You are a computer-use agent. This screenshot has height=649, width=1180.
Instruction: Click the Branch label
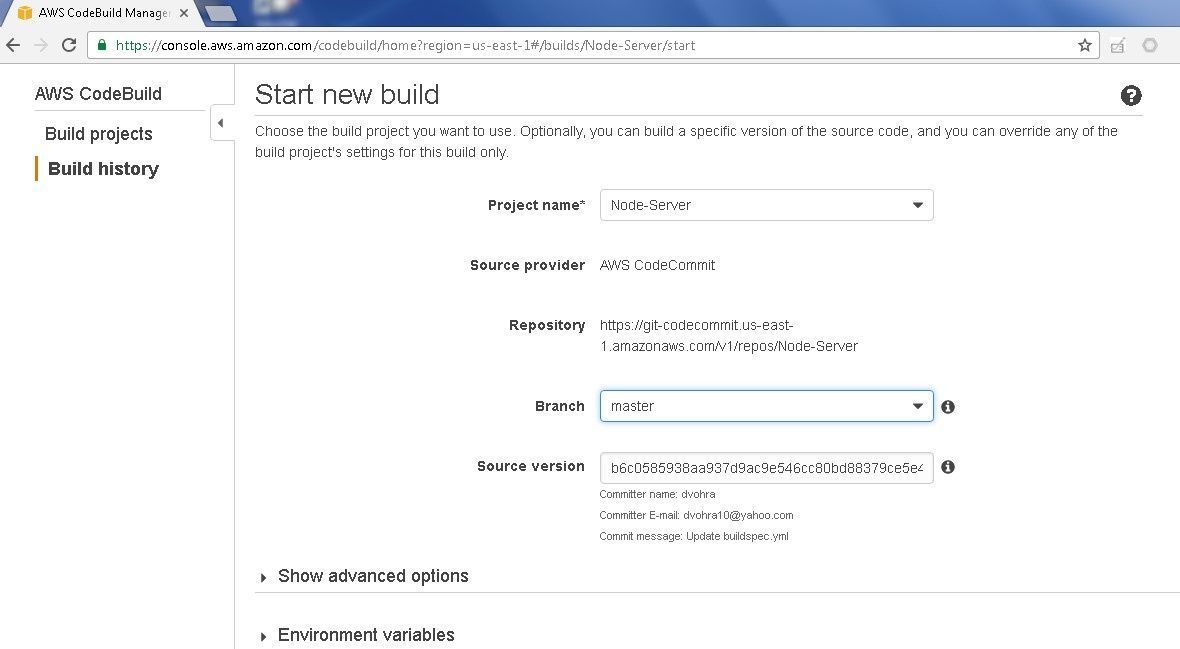559,406
